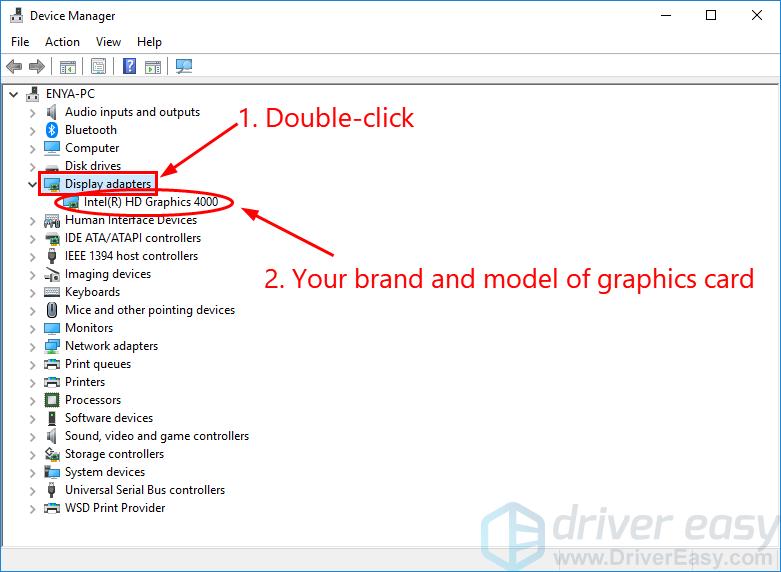Expand the Printers node arrow
Screen dimensions: 781x572
click(32, 382)
